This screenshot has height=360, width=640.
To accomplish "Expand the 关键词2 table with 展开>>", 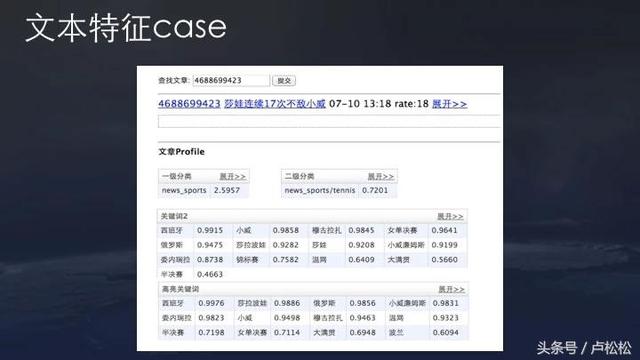I will point(450,216).
